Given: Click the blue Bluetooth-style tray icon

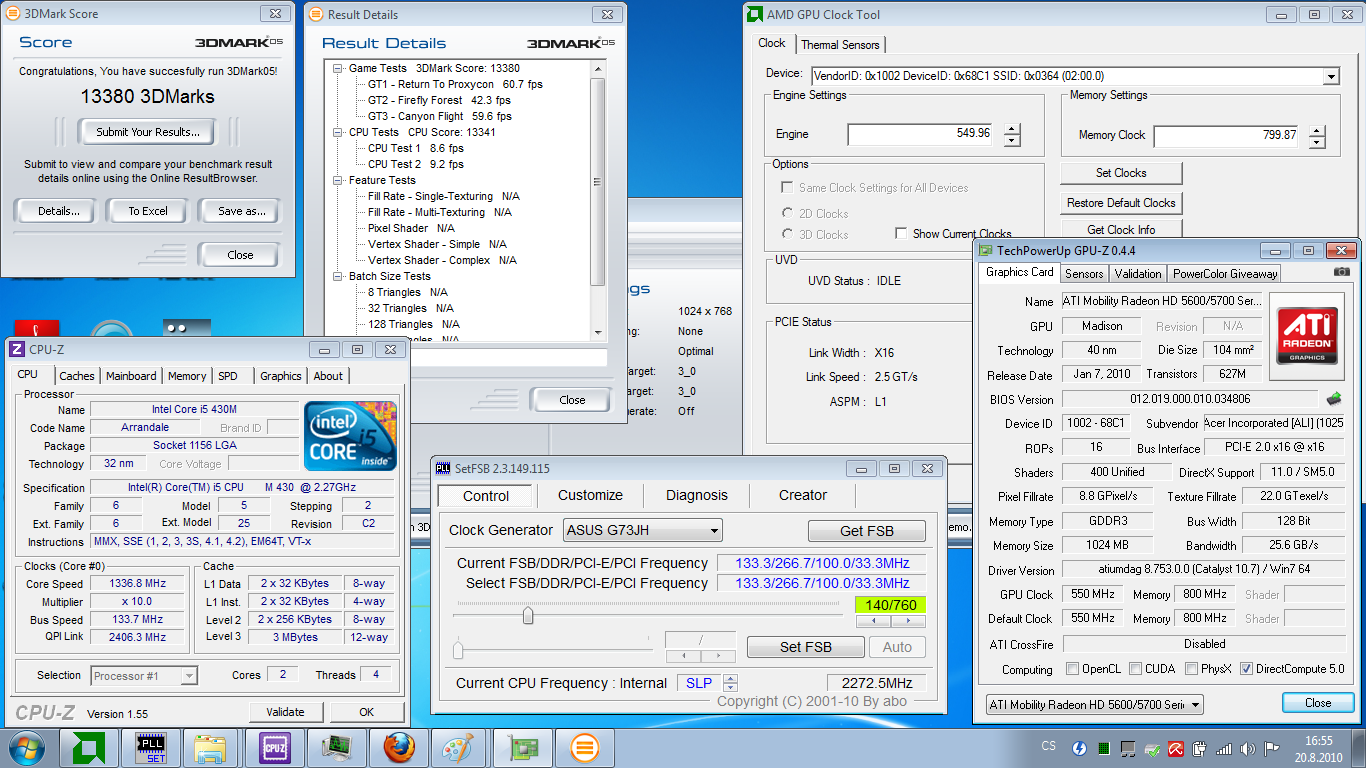Looking at the screenshot, I should 1080,748.
